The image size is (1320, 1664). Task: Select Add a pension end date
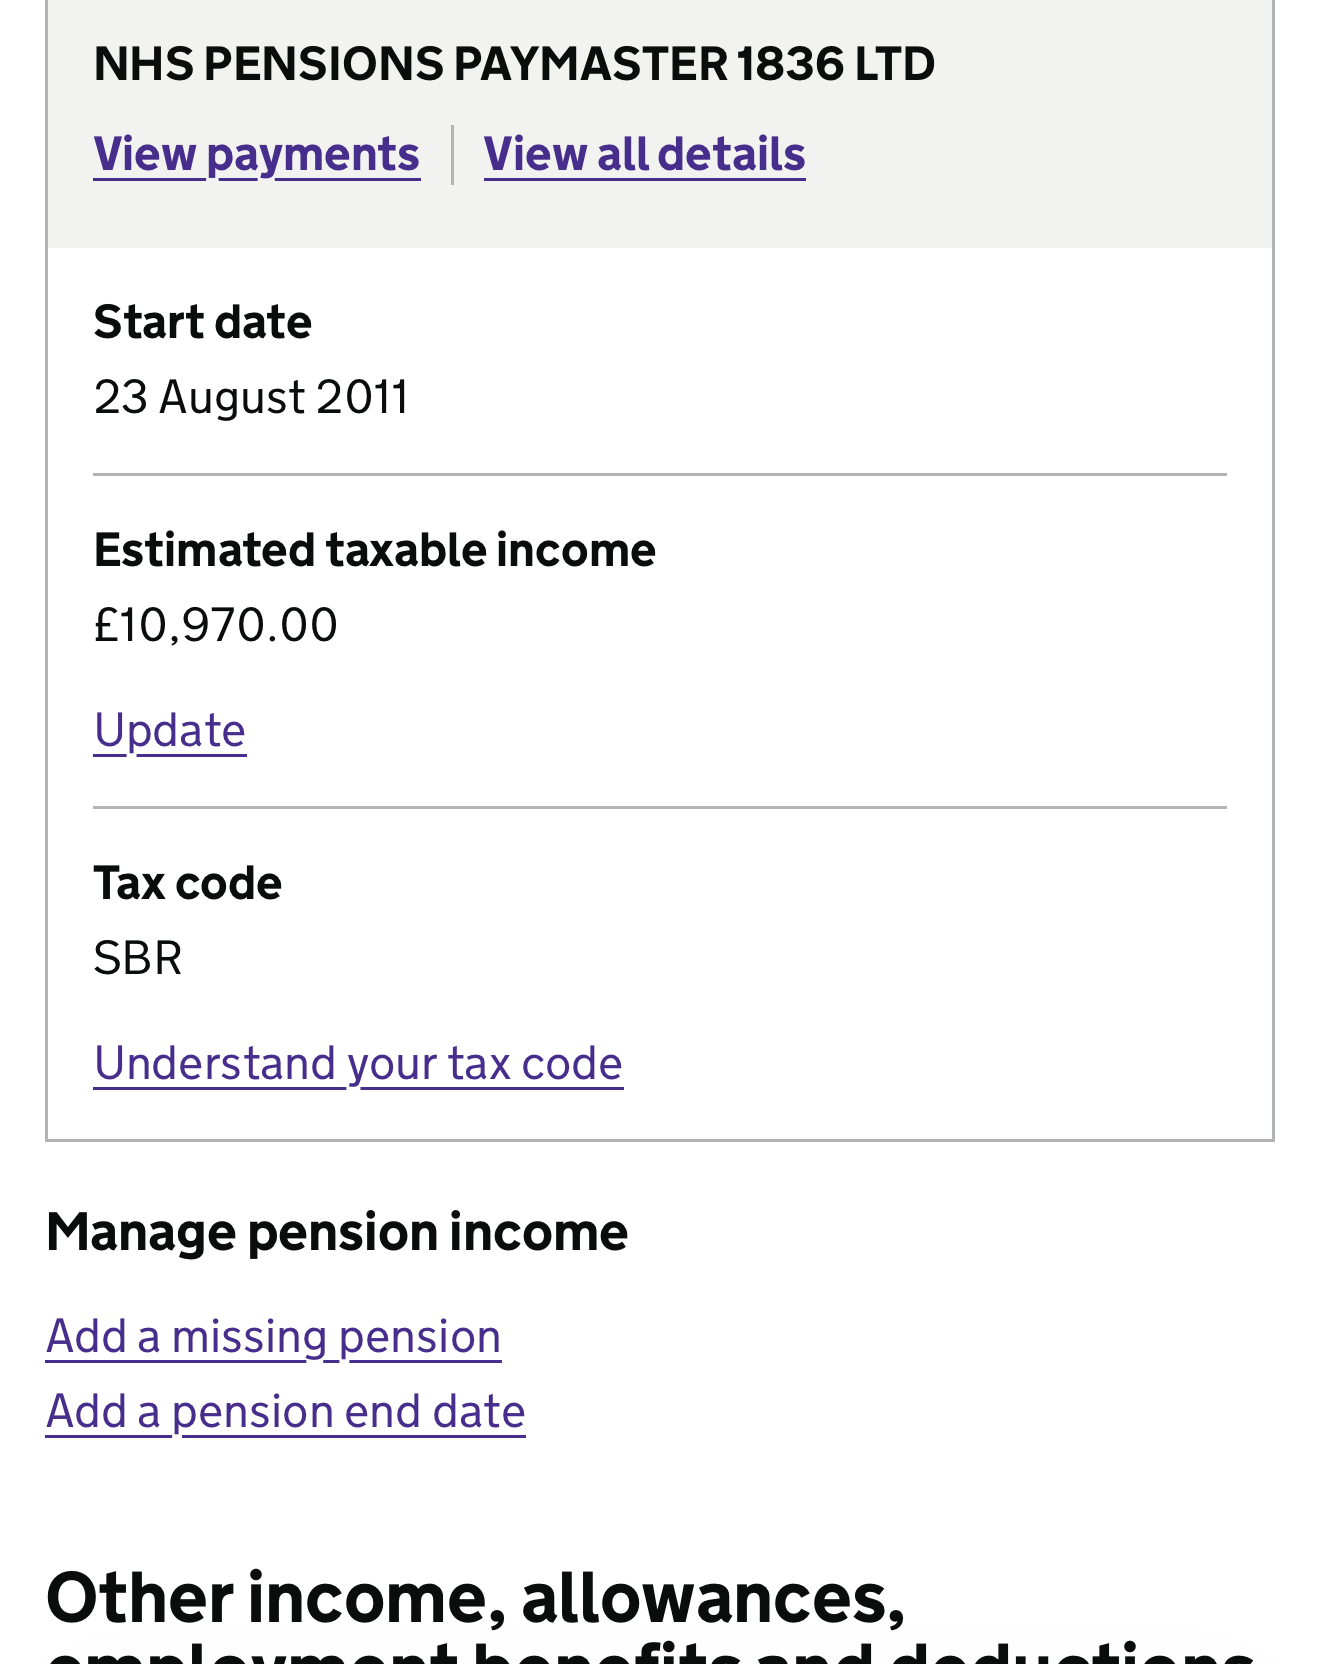pyautogui.click(x=285, y=1412)
